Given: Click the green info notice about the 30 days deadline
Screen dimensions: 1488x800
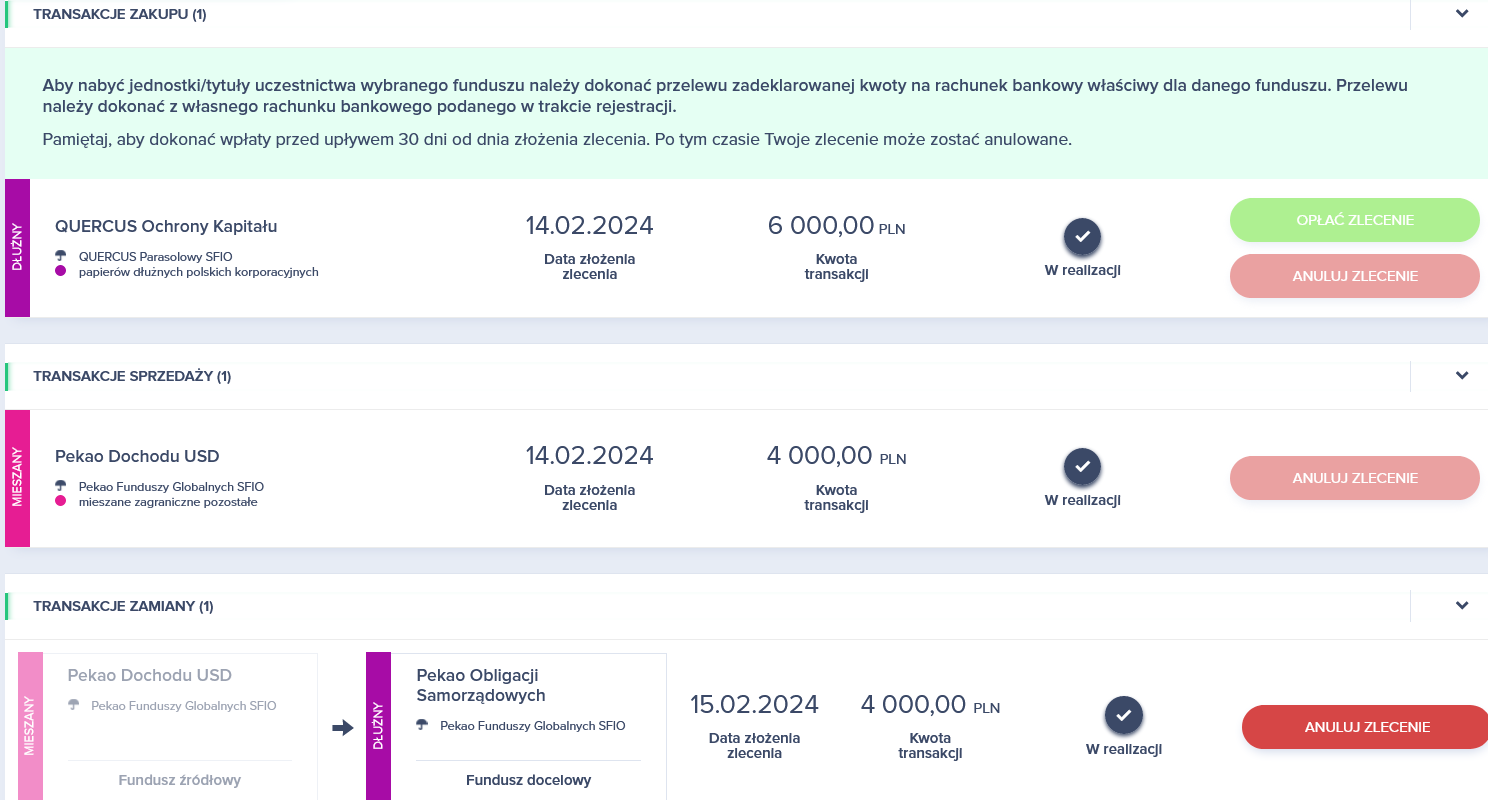Looking at the screenshot, I should pos(744,113).
